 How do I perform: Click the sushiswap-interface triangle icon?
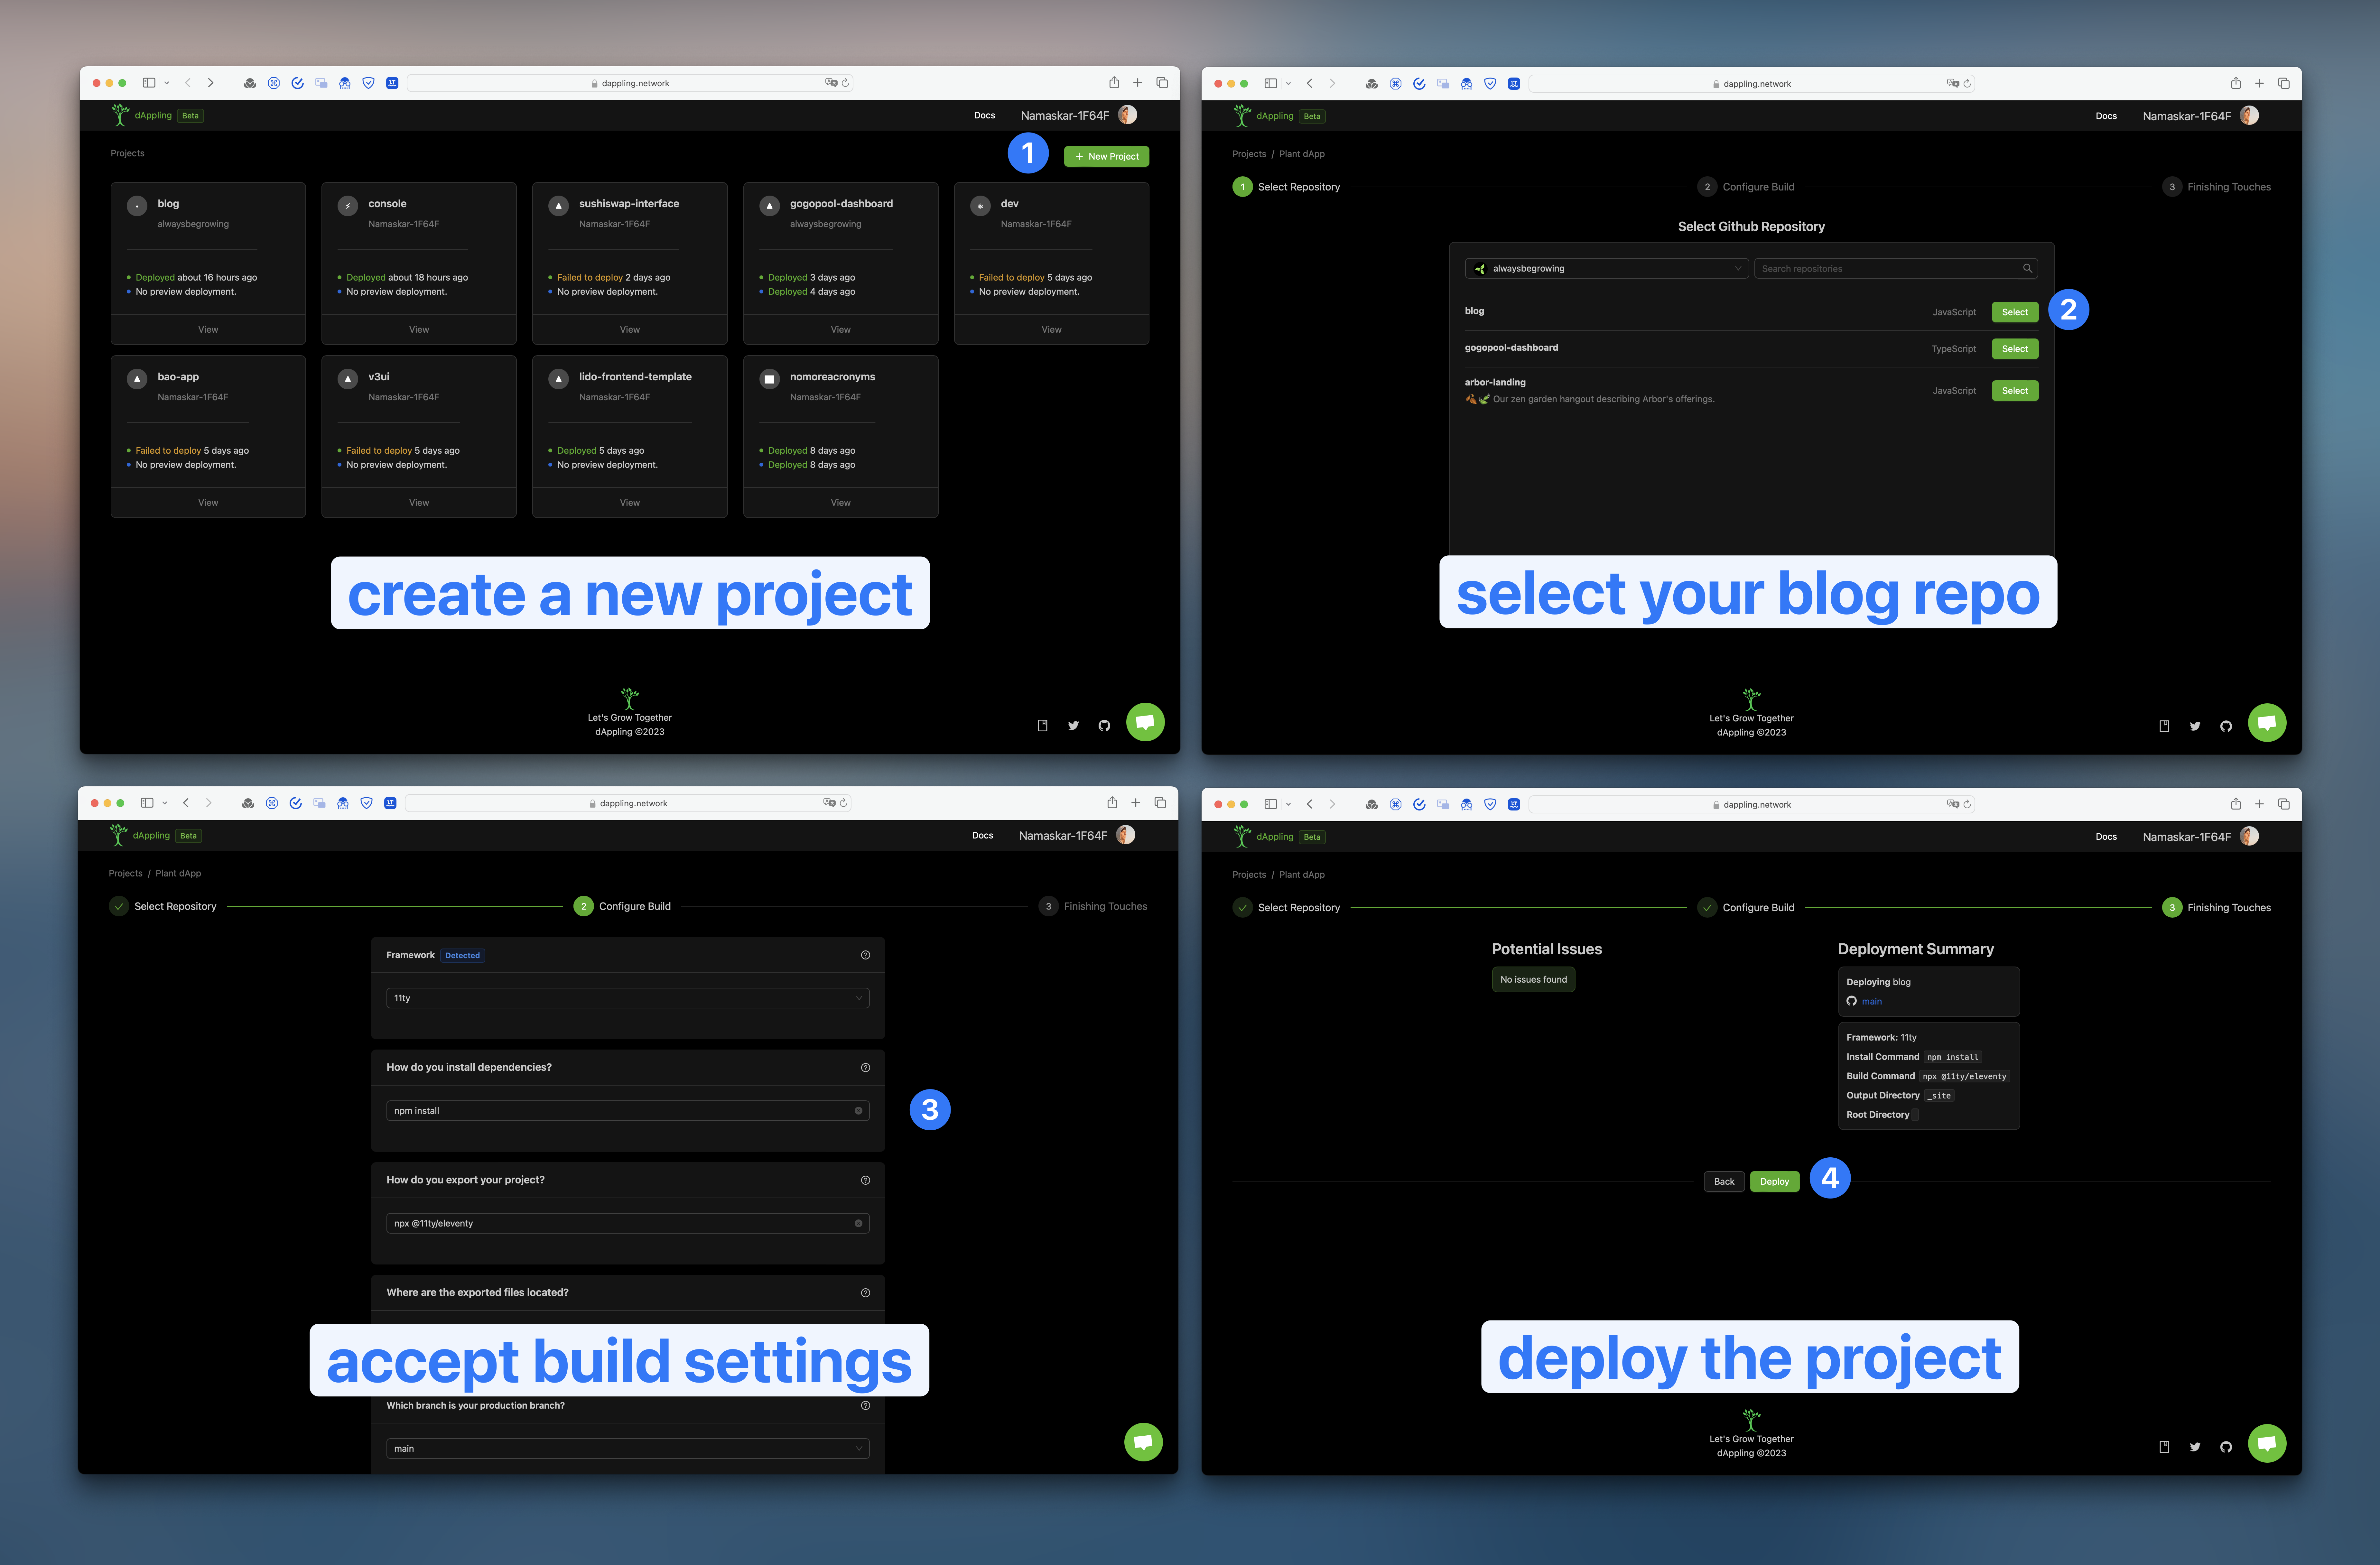tap(559, 206)
